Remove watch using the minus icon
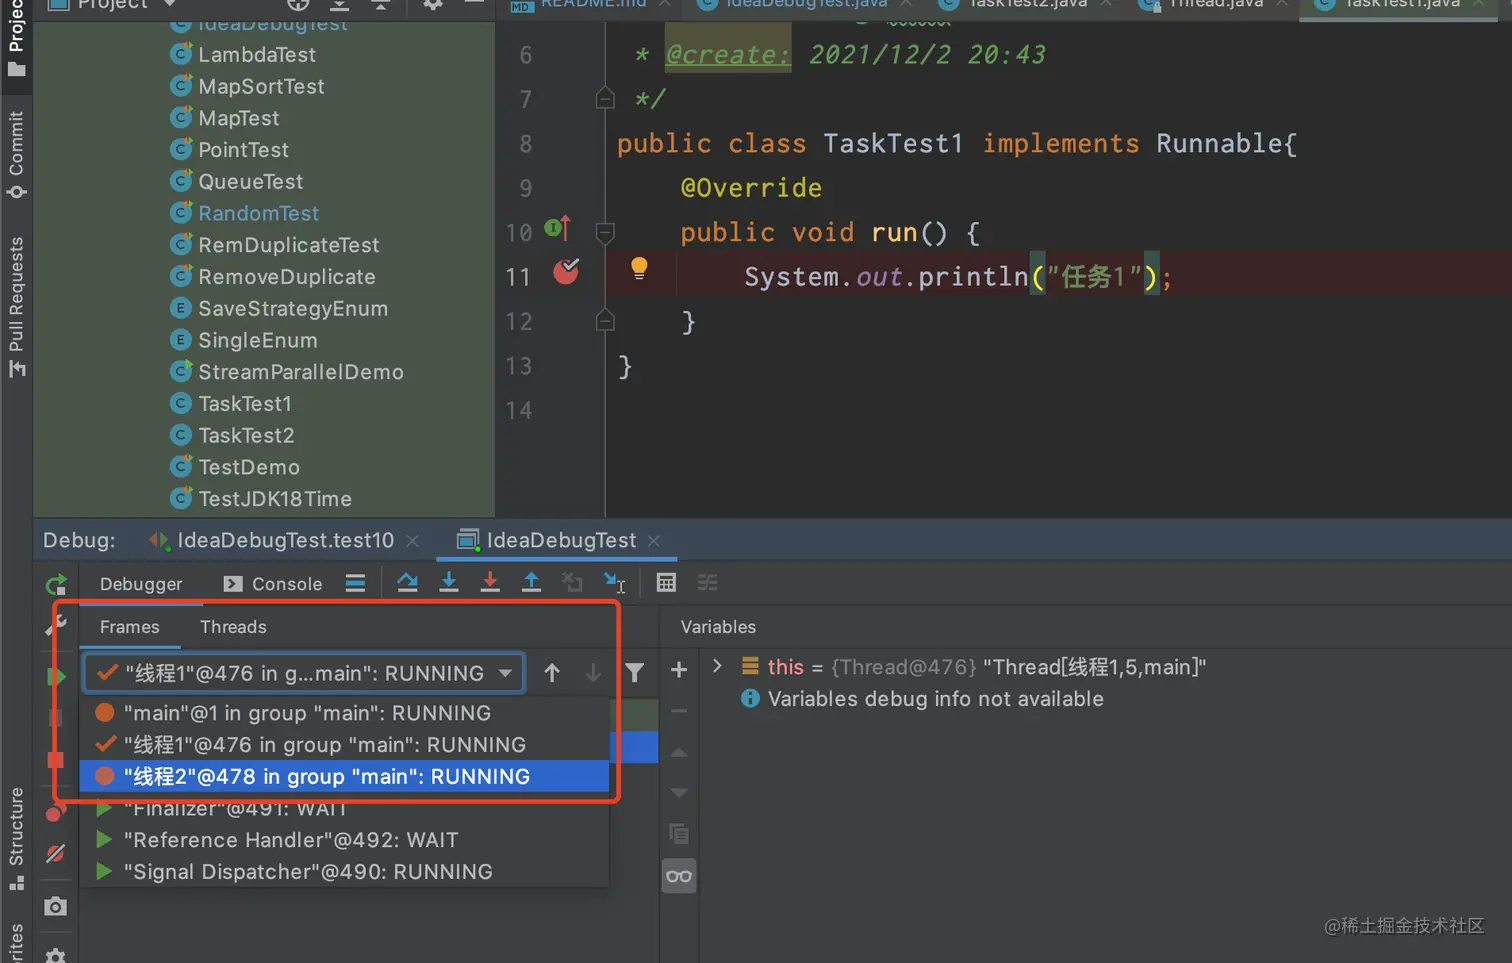This screenshot has height=963, width=1512. click(679, 711)
